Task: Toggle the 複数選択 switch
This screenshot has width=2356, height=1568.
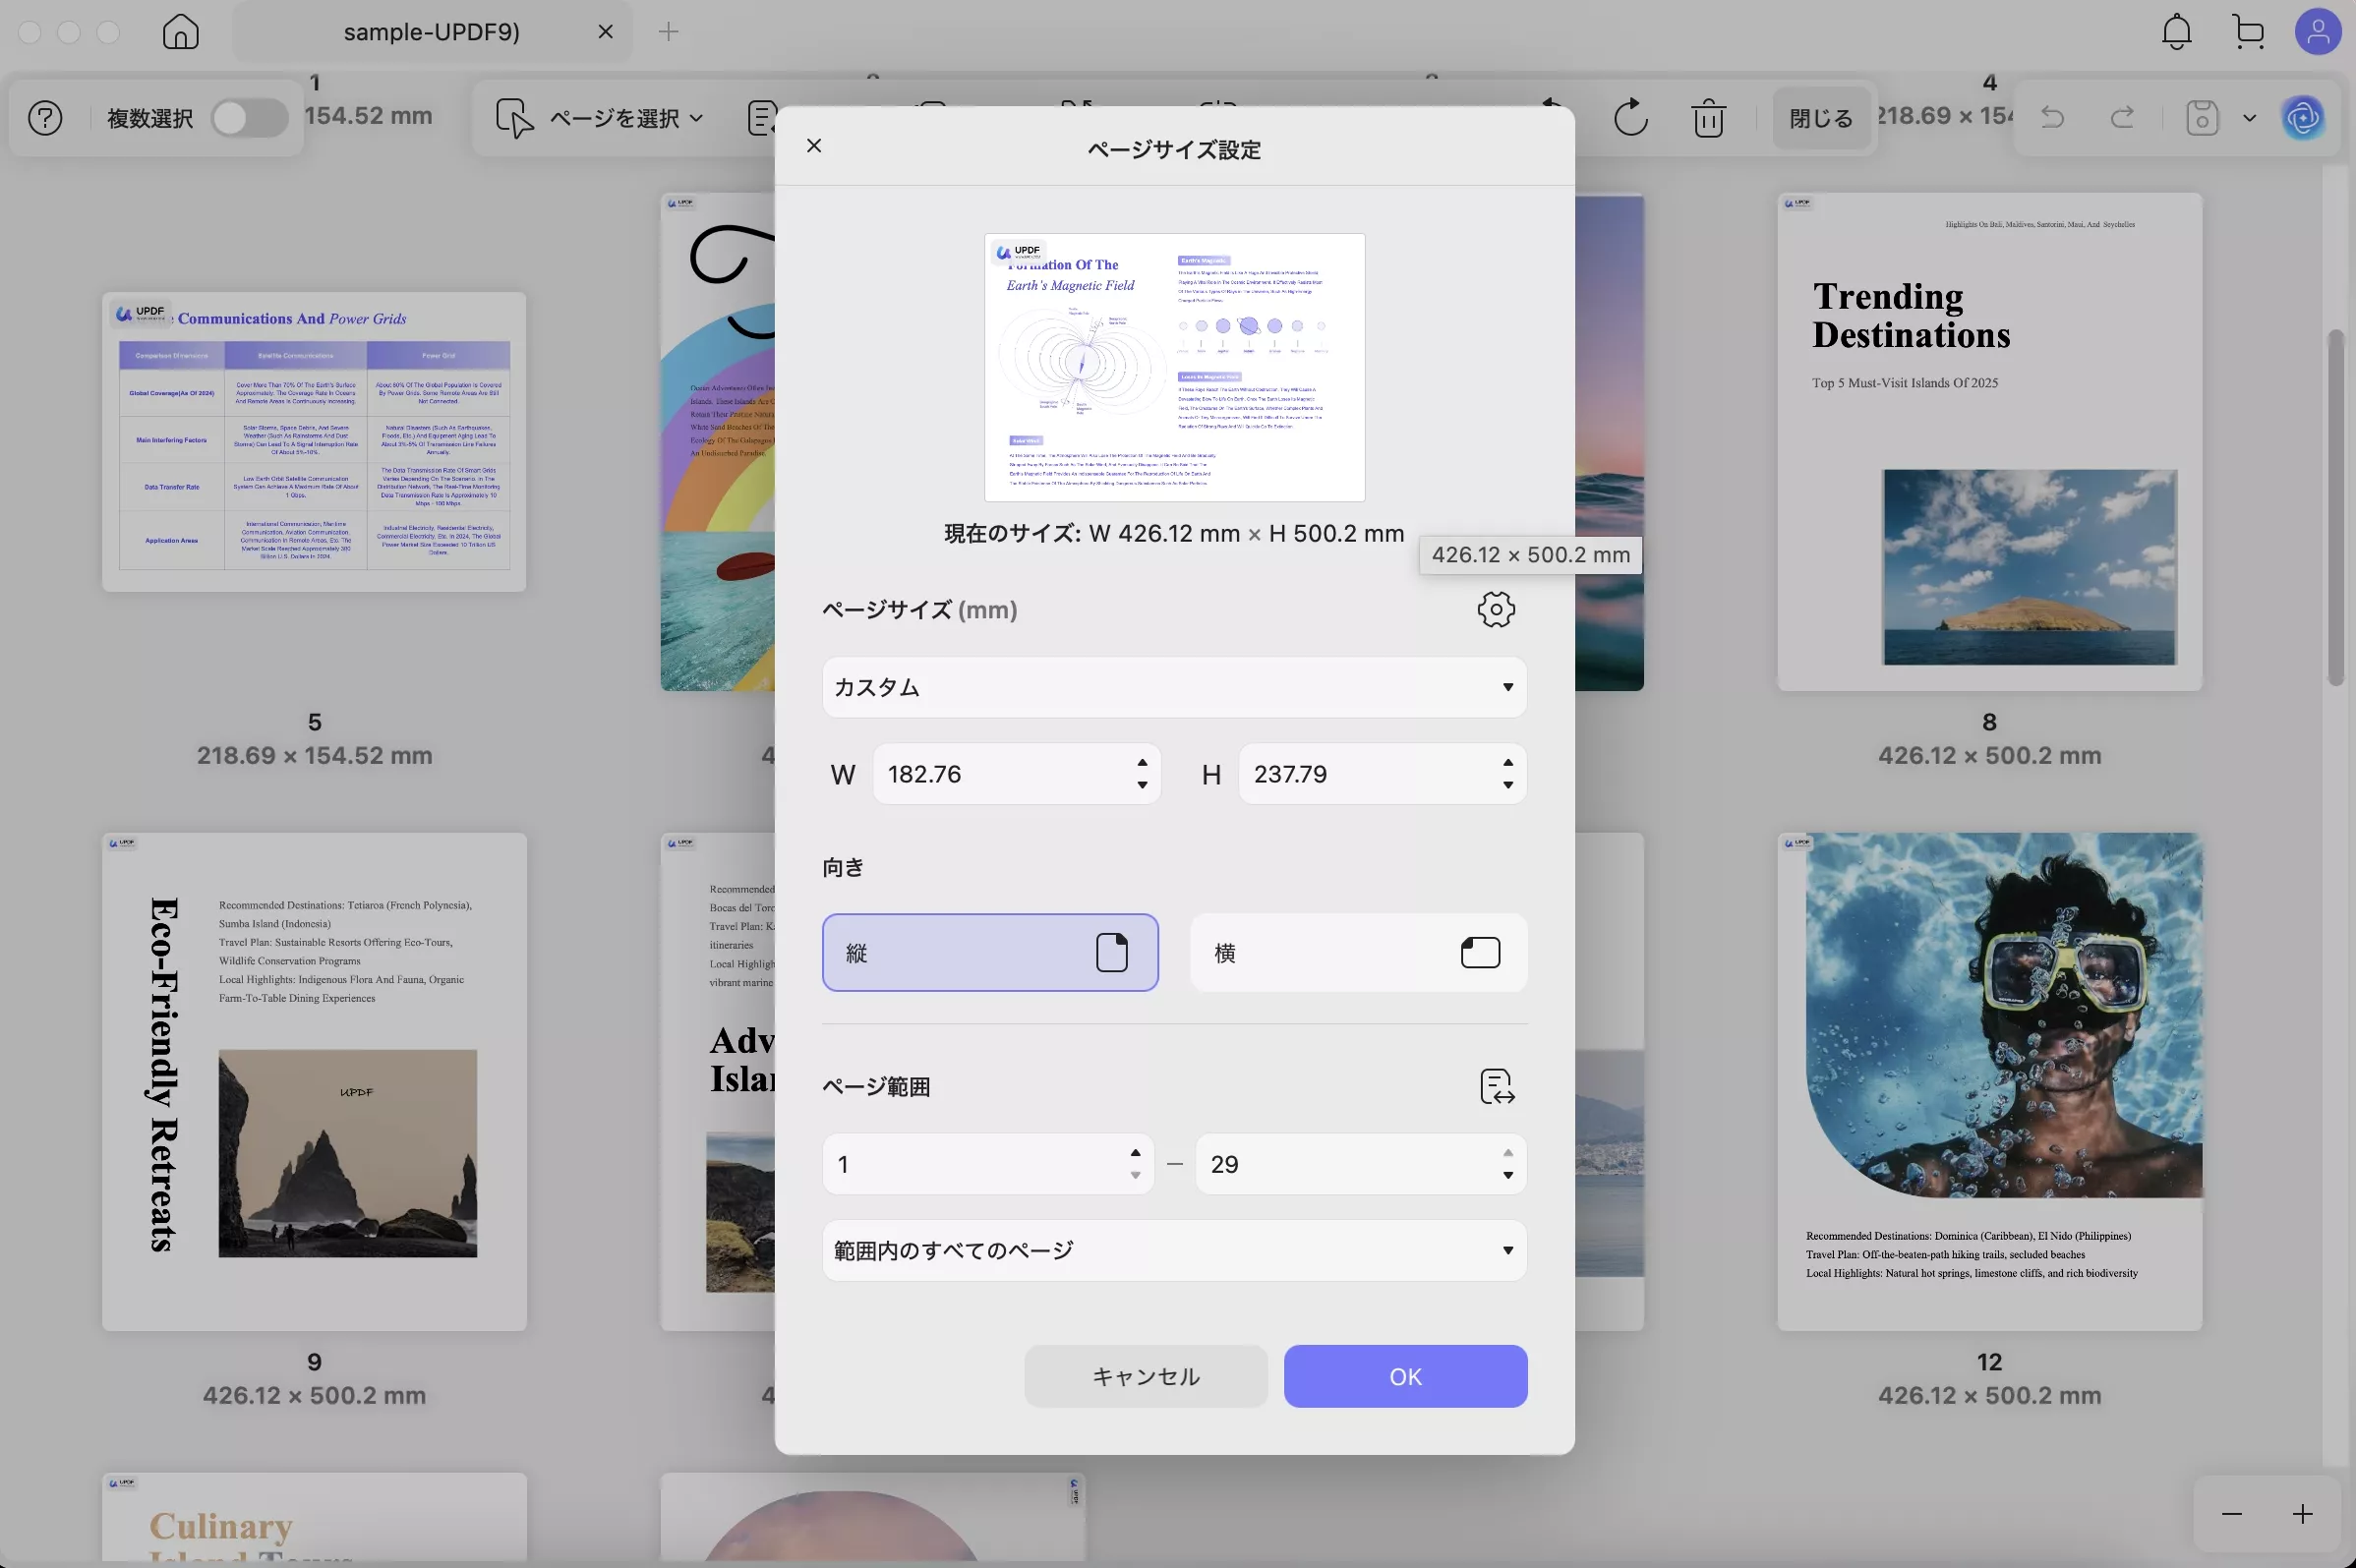Action: coord(249,118)
